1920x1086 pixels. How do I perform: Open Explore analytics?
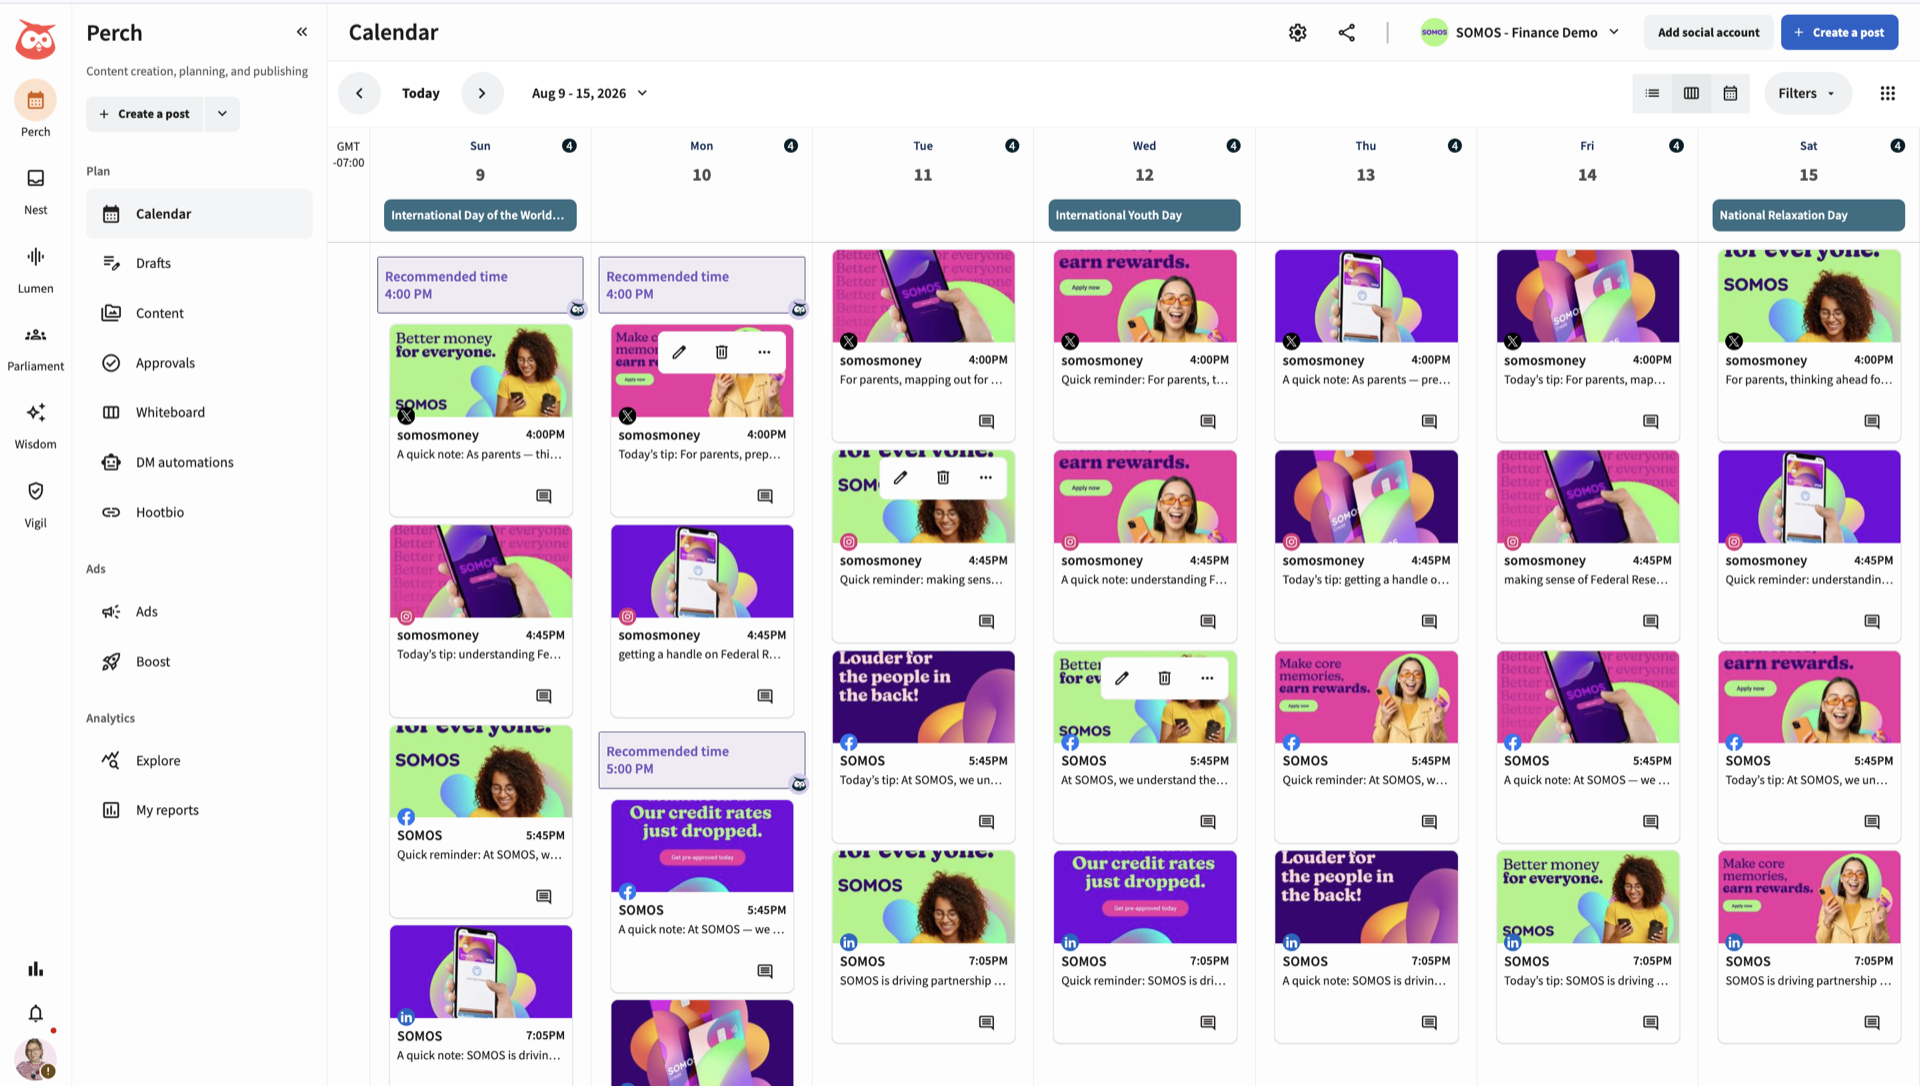coord(199,761)
